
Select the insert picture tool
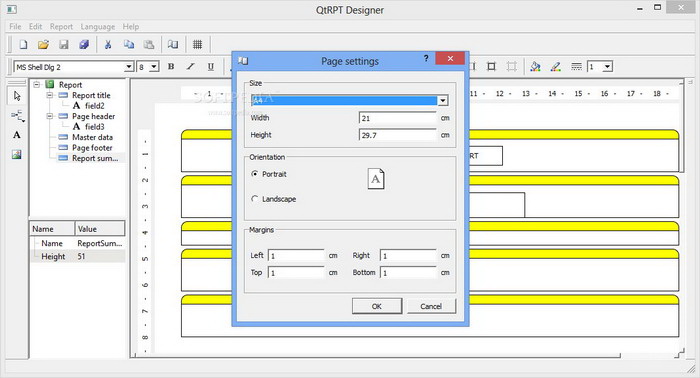(x=17, y=154)
